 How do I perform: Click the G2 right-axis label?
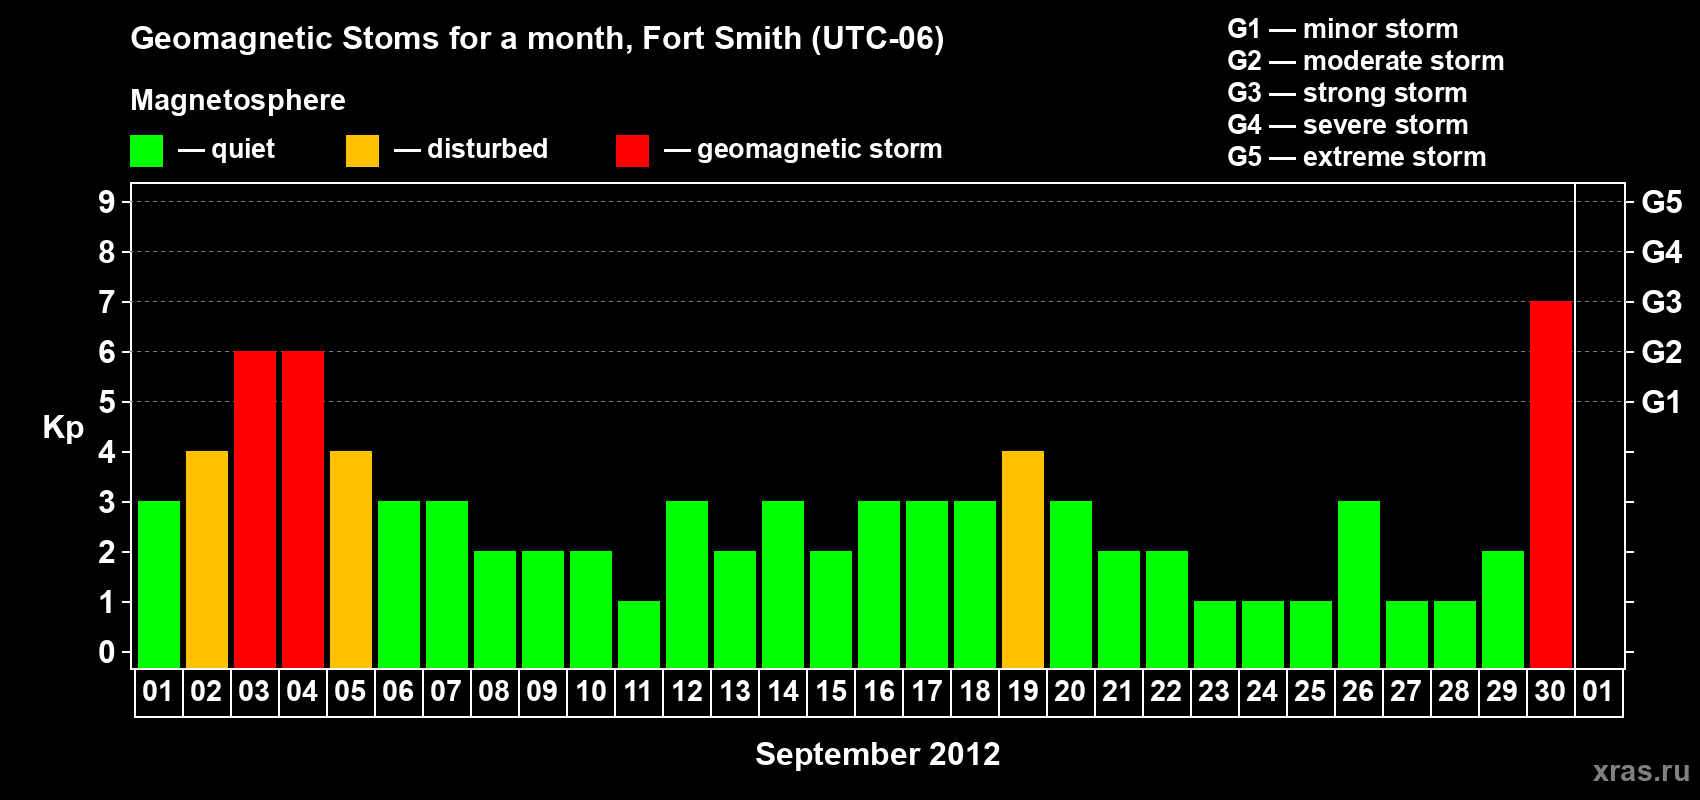(1661, 352)
